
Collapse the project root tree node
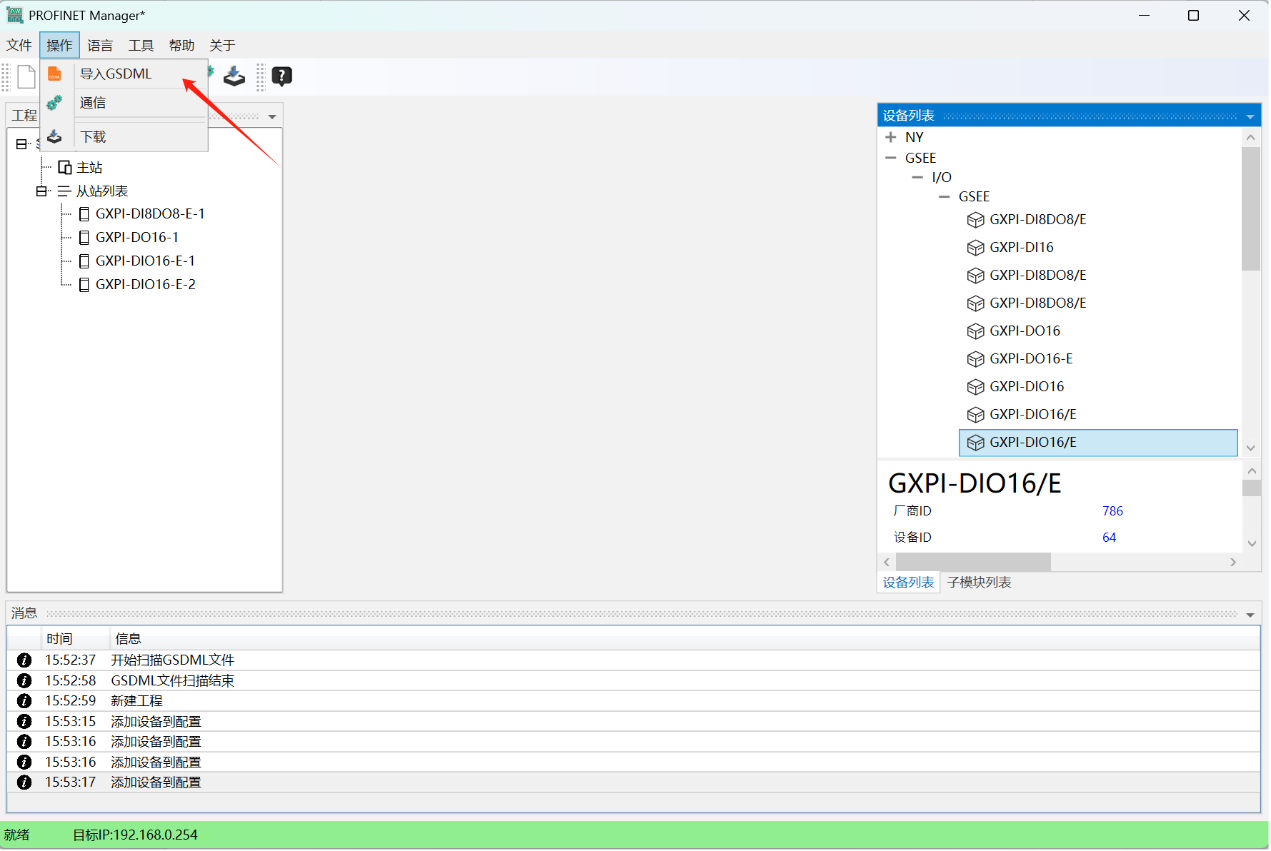[22, 144]
